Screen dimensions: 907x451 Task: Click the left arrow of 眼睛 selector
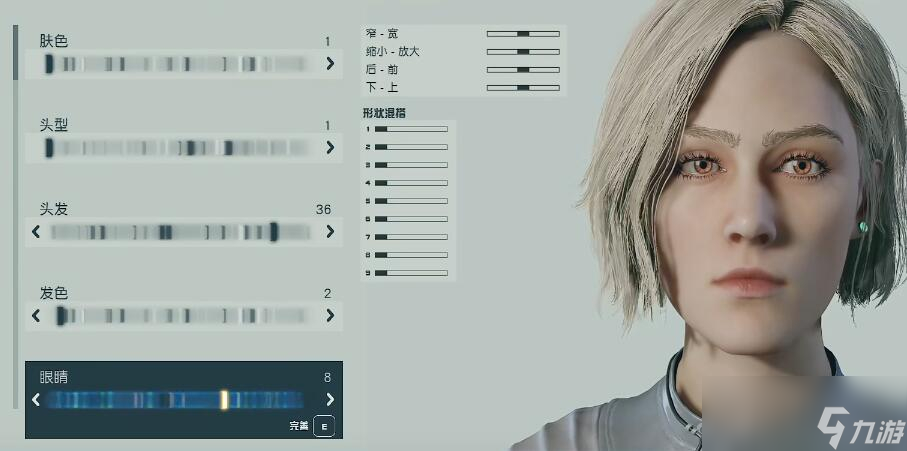(x=36, y=400)
